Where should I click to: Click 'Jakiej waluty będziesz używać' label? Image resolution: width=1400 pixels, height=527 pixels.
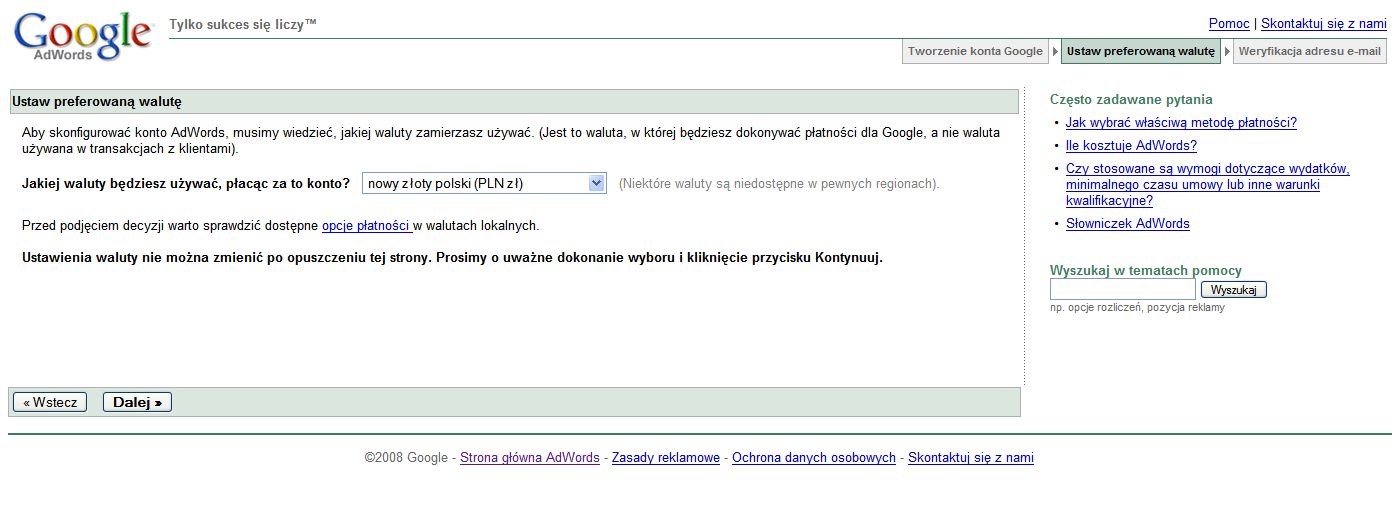tap(186, 184)
